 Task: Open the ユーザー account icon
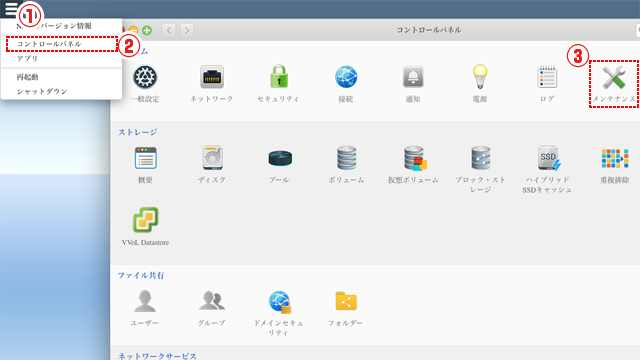click(145, 301)
